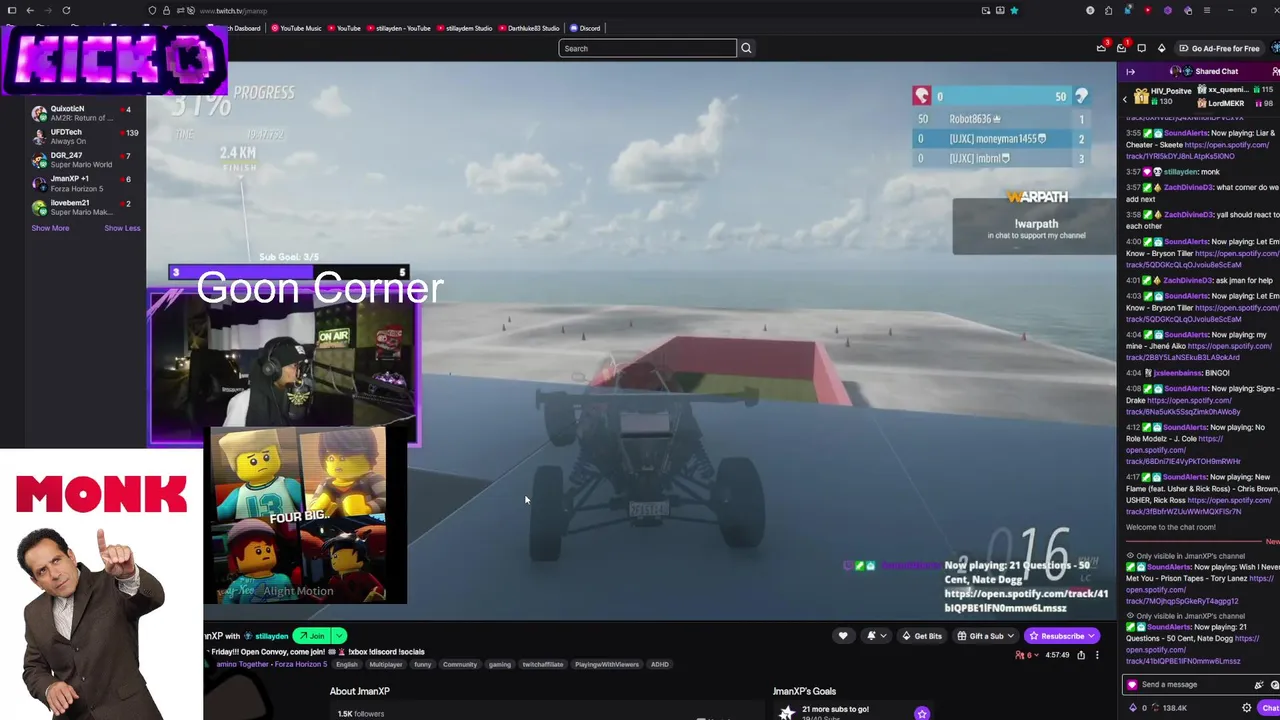Open the DarthNuke83 Studio bookmark

[529, 28]
